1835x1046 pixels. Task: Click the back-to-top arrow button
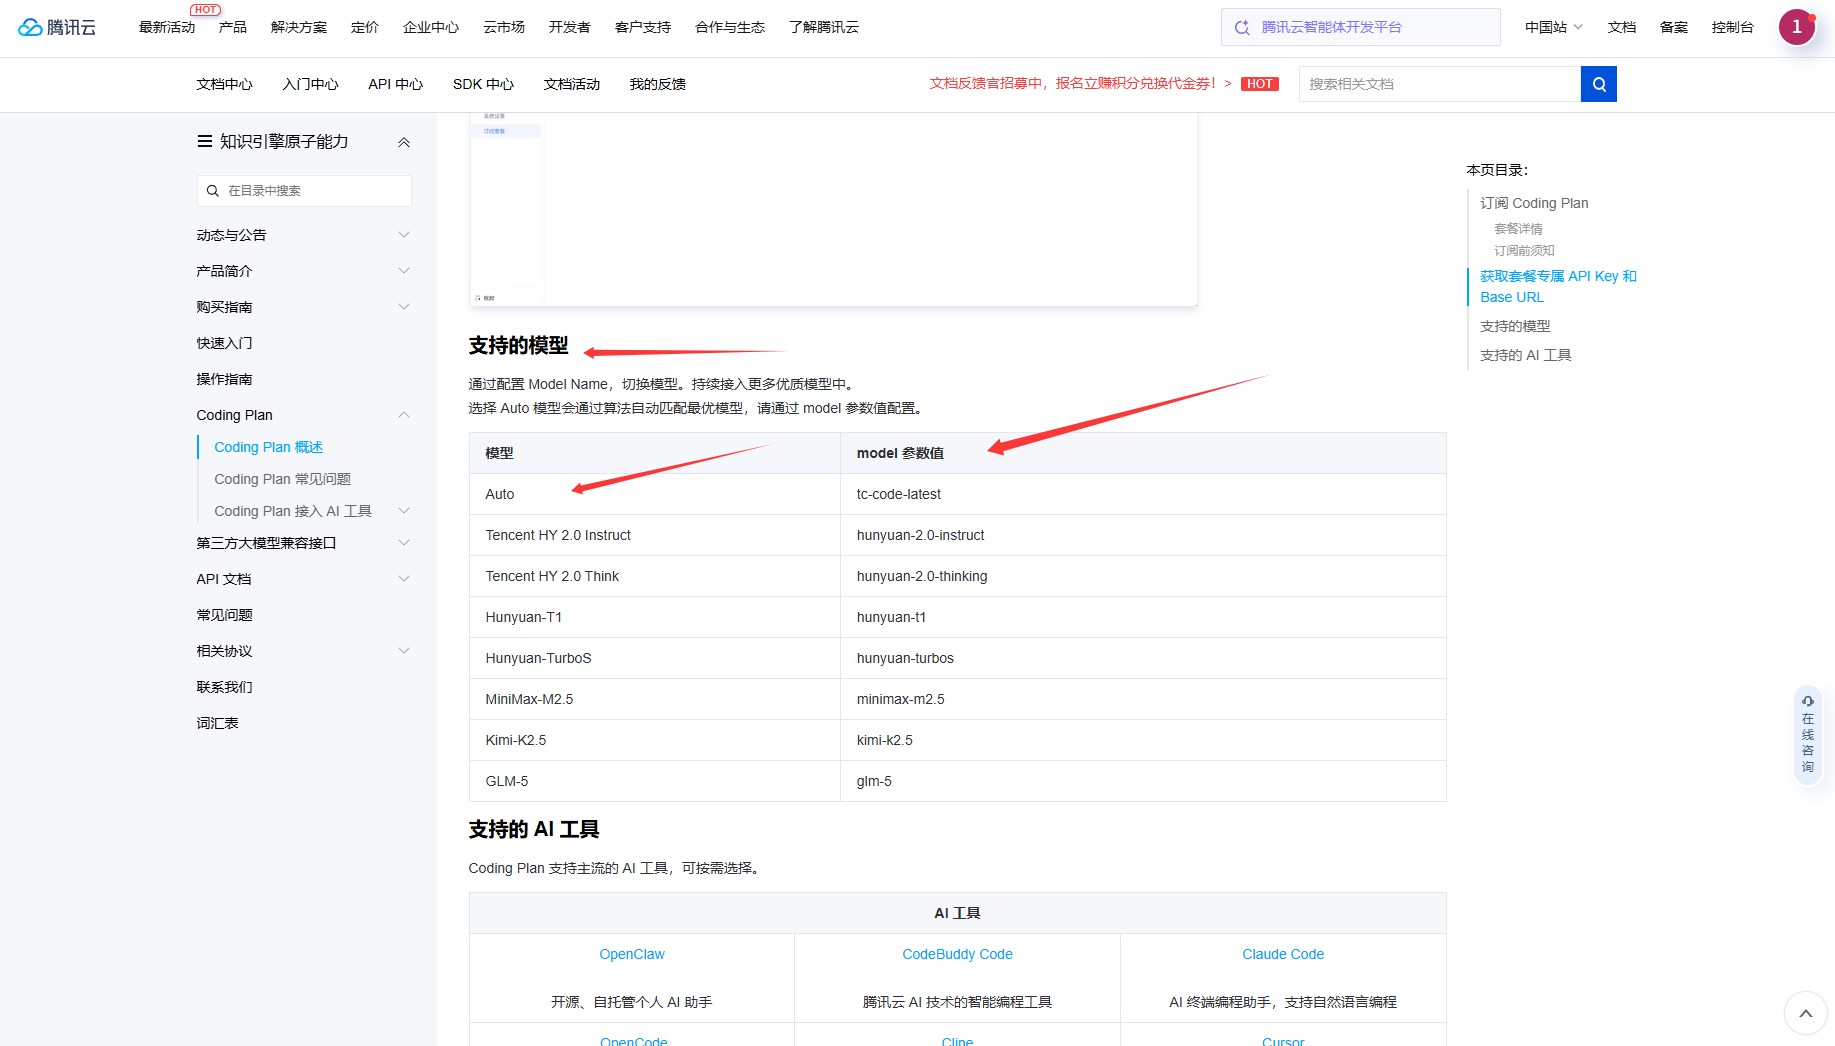[x=1805, y=1013]
